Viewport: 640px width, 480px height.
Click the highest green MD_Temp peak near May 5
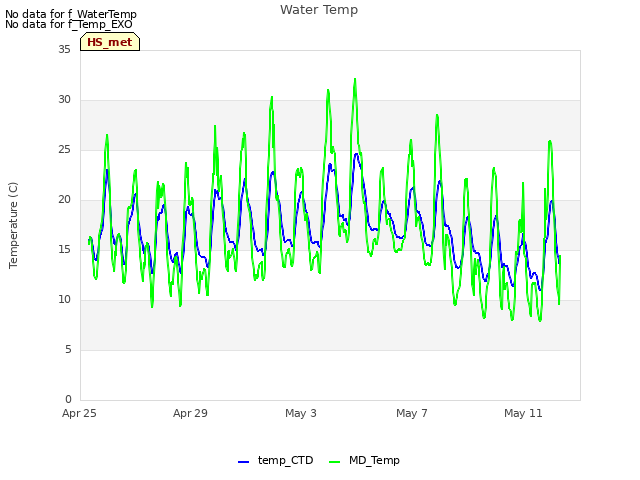coord(355,79)
